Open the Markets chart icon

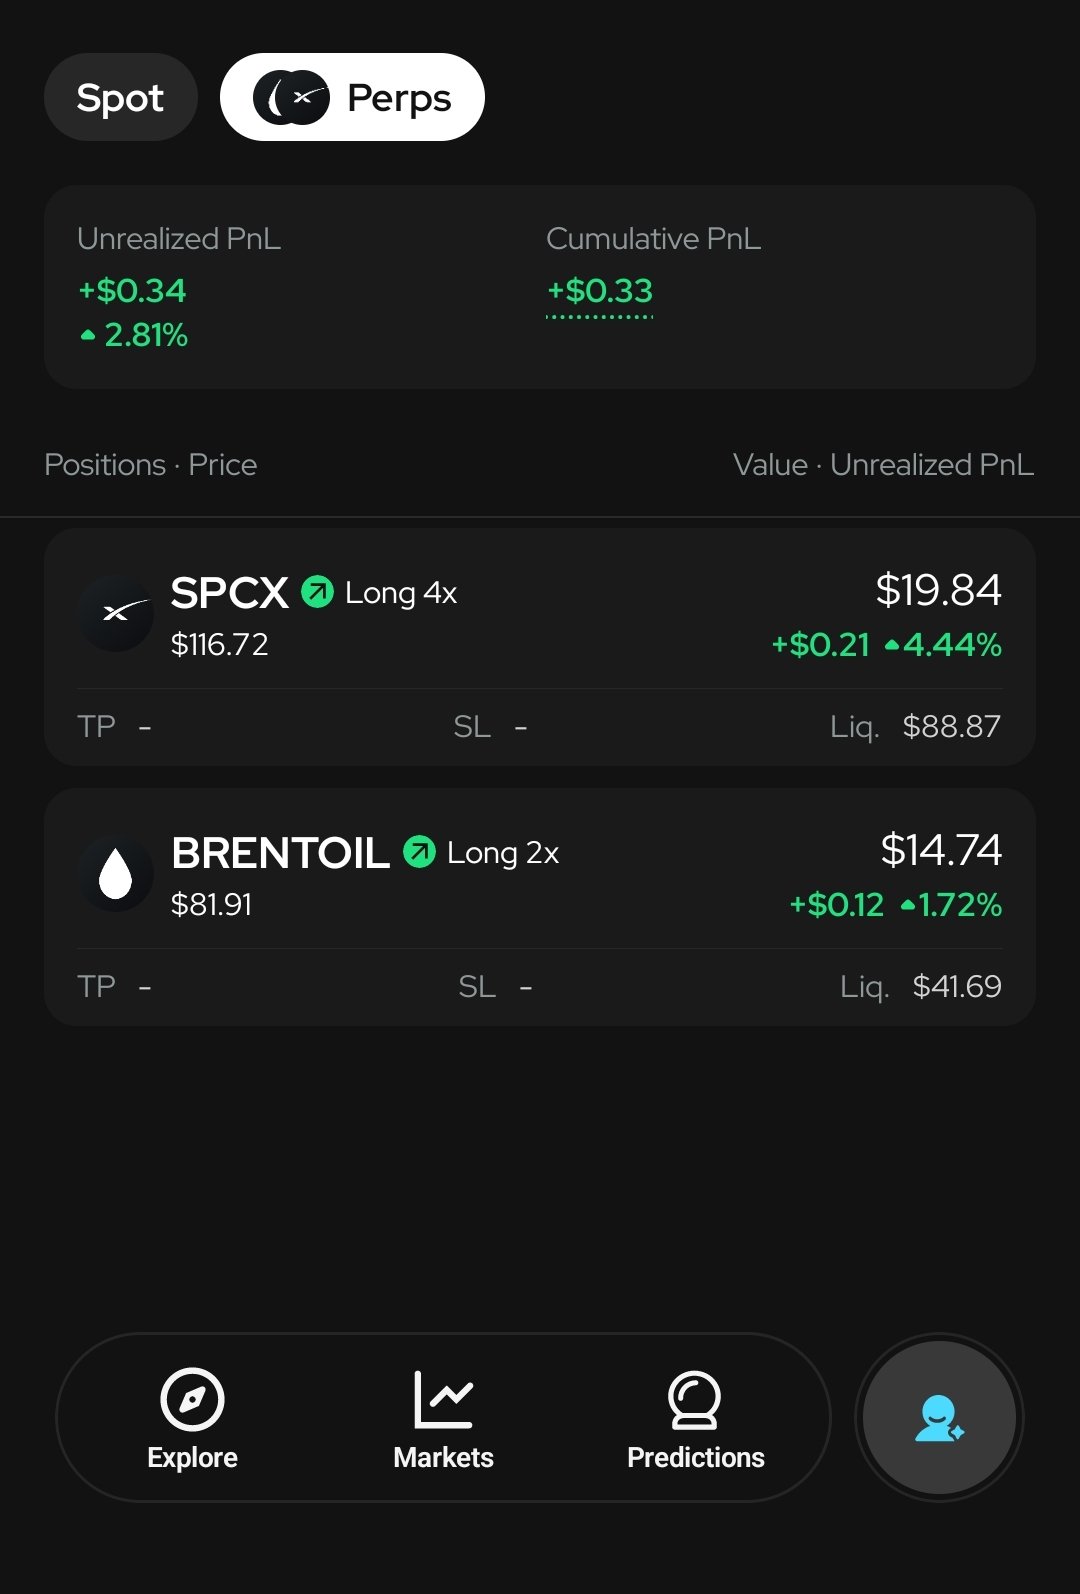coord(443,1399)
